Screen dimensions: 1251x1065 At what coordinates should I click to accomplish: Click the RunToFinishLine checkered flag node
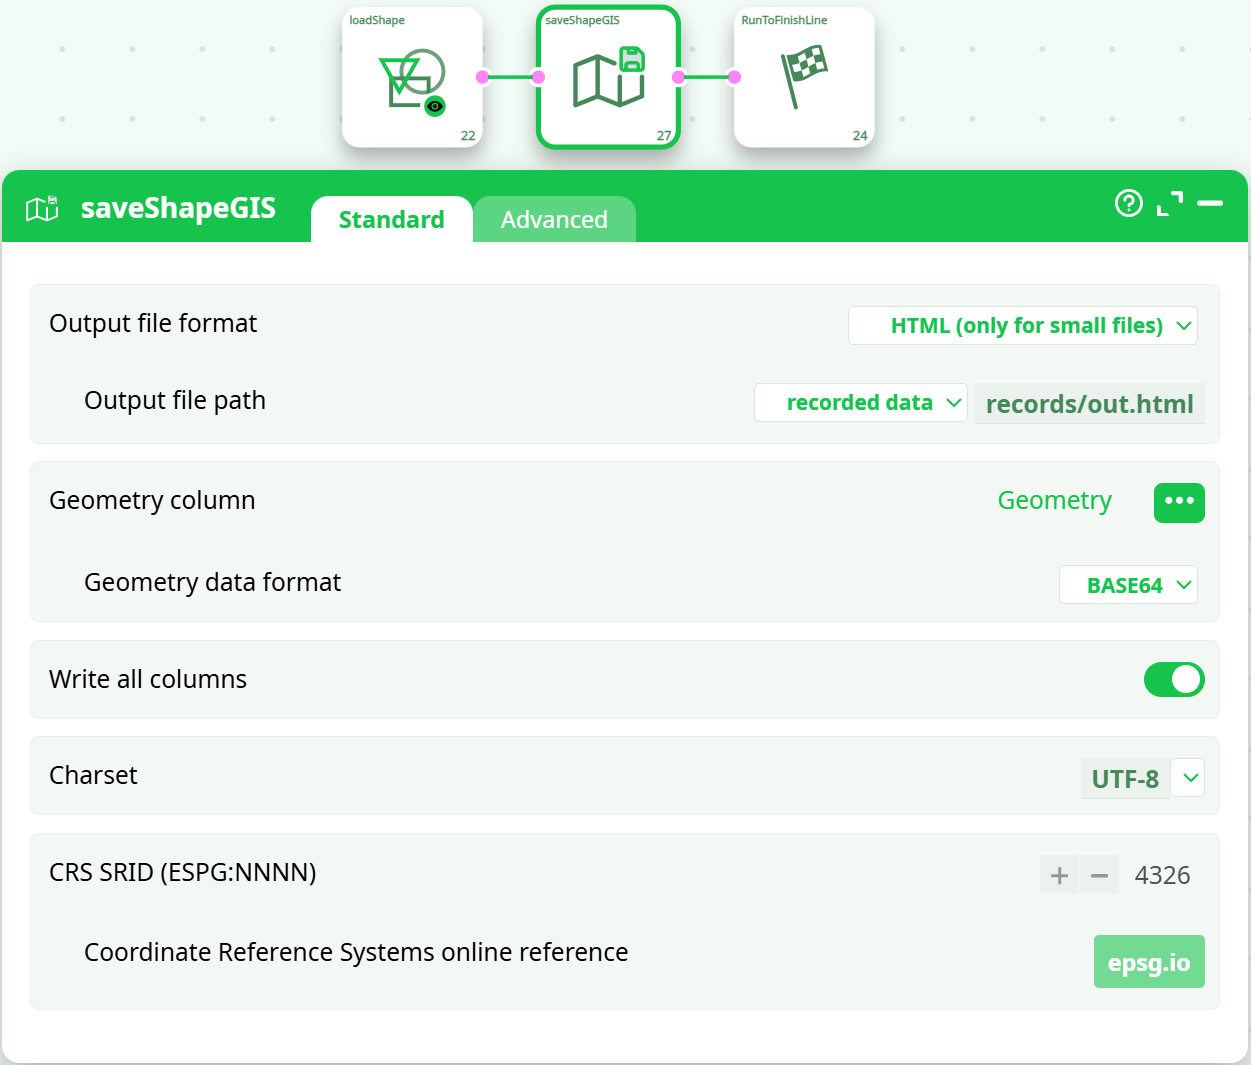click(804, 78)
